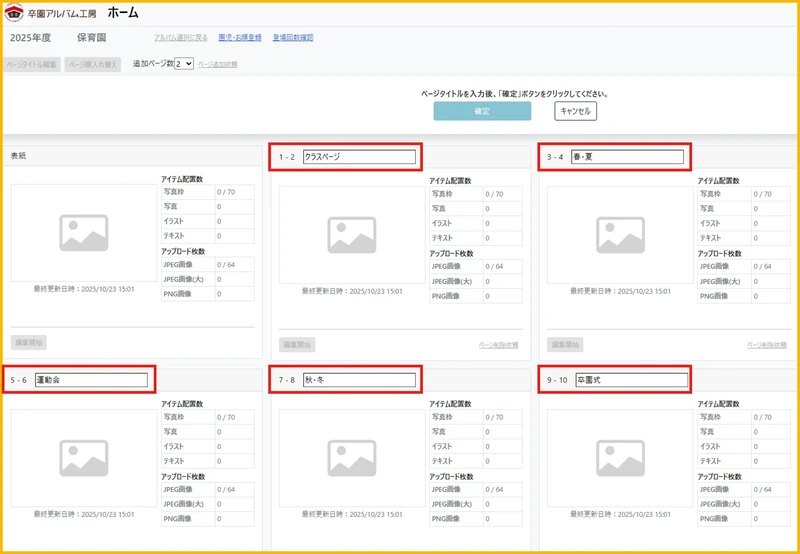Edit the 春・夏 title field
The width and height of the screenshot is (800, 554).
click(x=628, y=157)
